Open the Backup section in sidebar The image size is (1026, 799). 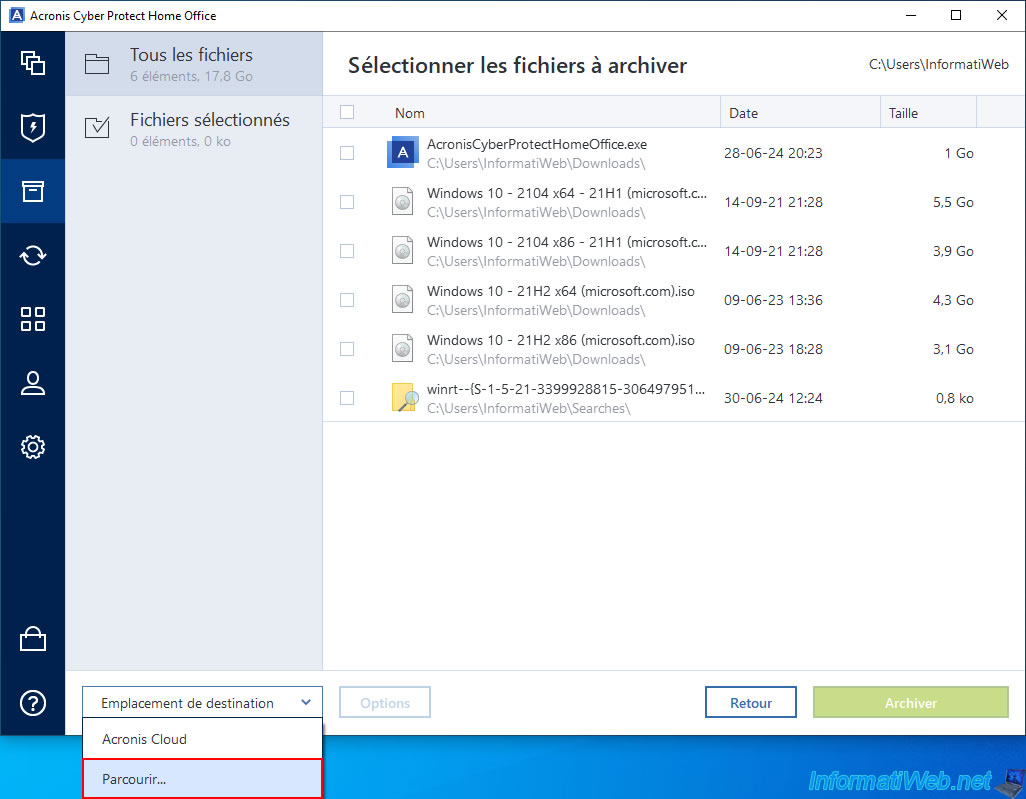(x=33, y=62)
